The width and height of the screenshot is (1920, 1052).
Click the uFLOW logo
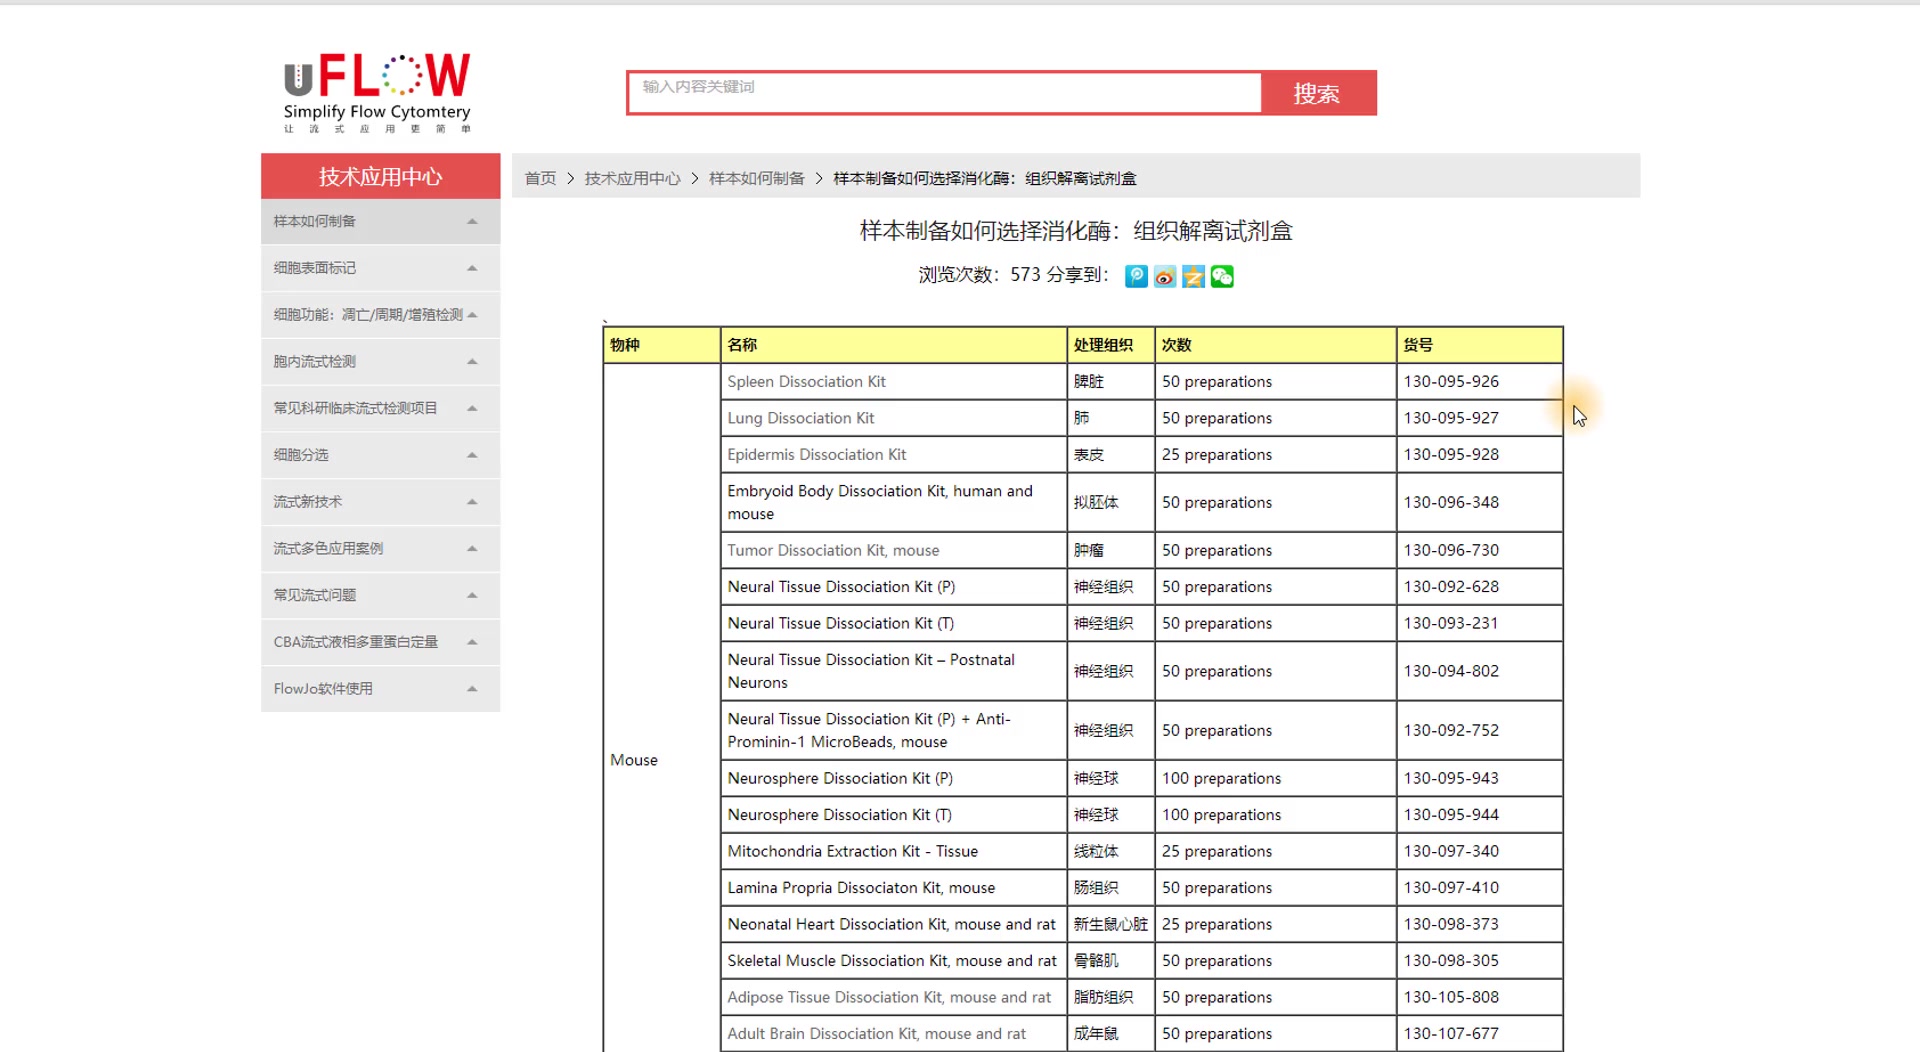point(377,93)
